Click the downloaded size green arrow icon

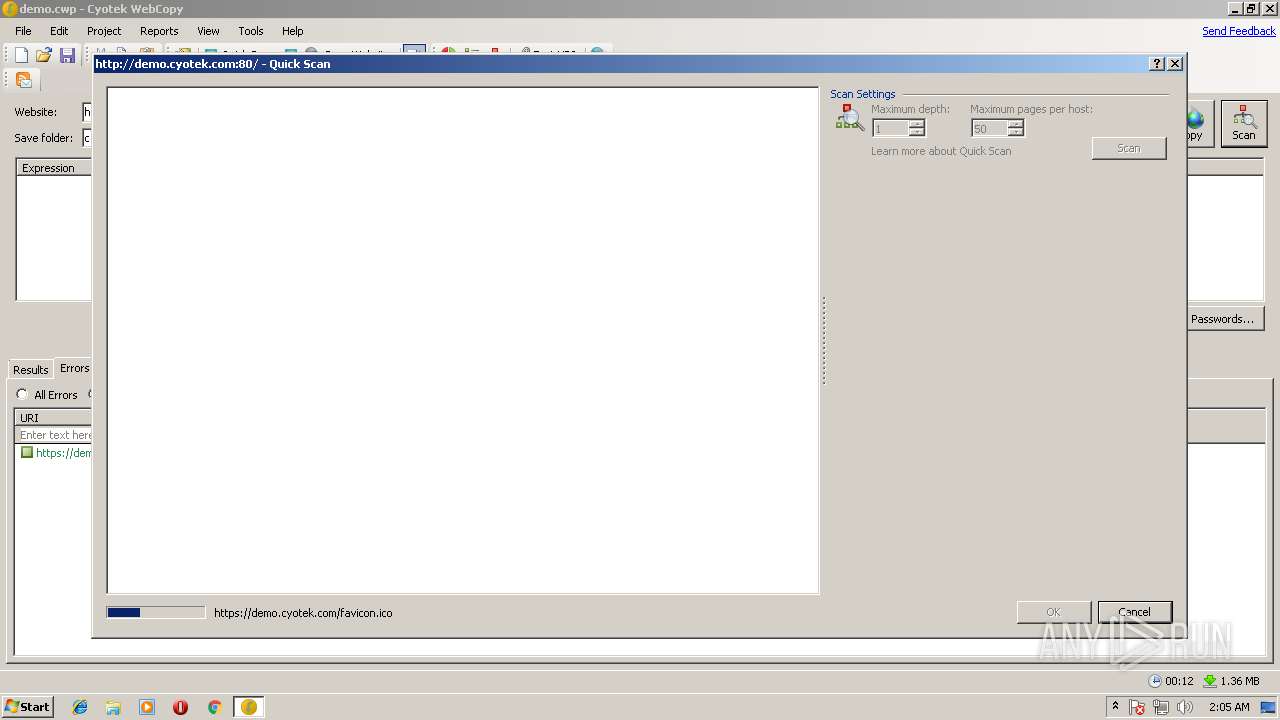point(1210,681)
